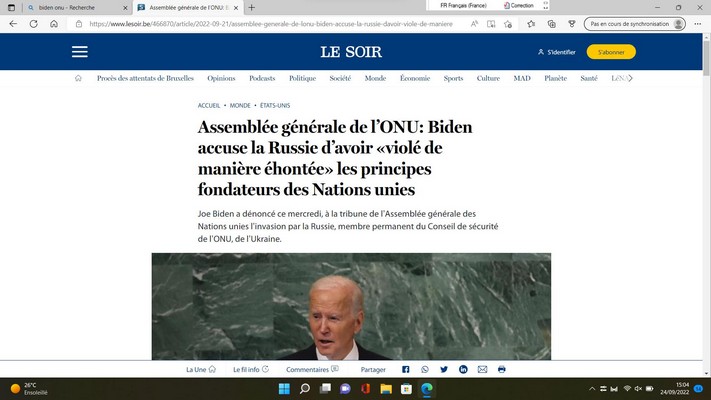Click the MONDE breadcrumb
Screen dimensions: 711x400
240,105
